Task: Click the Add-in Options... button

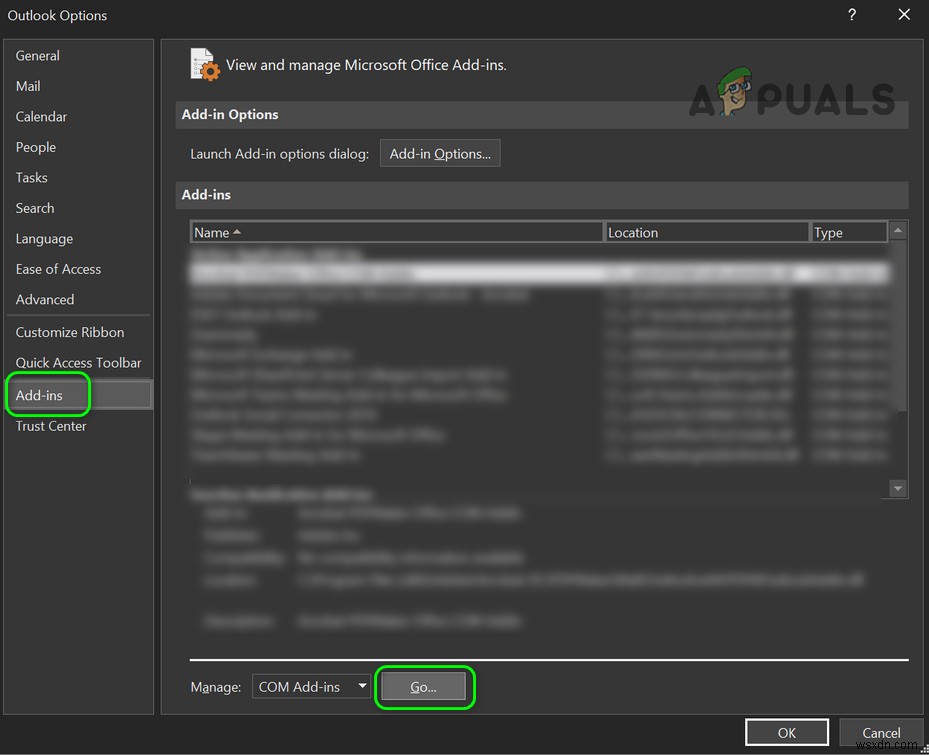Action: click(440, 153)
